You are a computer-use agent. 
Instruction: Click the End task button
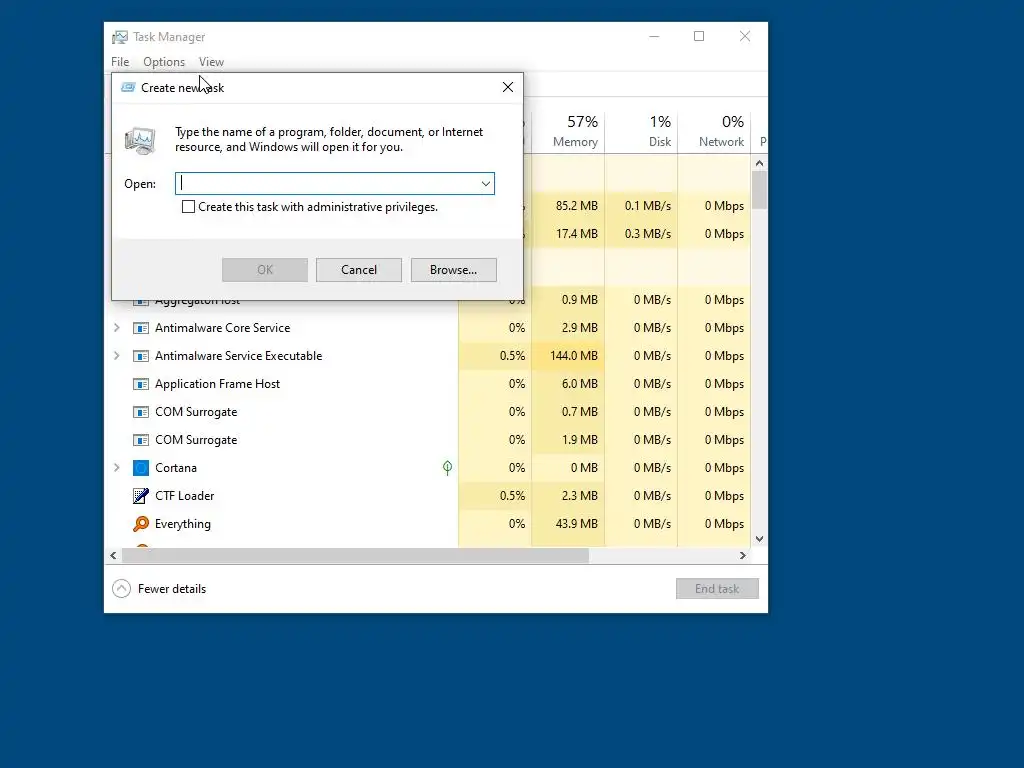tap(717, 589)
